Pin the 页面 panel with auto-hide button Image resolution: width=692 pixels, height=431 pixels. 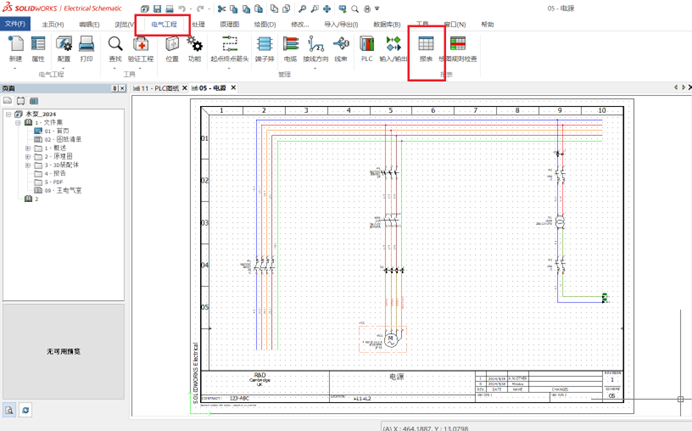116,89
